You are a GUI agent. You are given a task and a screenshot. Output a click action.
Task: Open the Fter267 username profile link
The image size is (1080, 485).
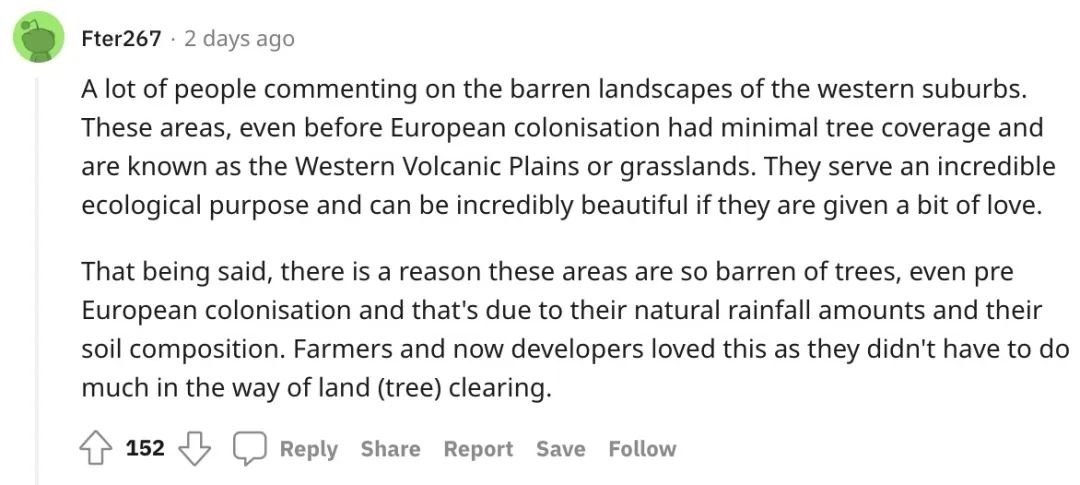(x=121, y=39)
